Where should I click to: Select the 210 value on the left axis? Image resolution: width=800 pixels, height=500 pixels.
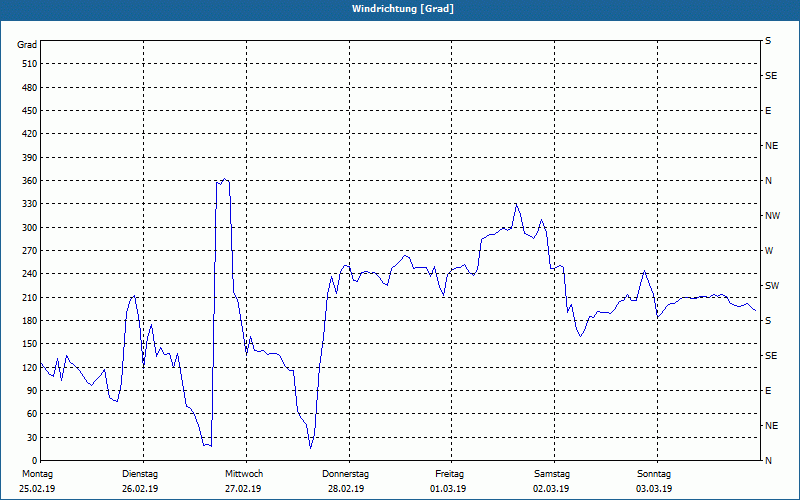[x=30, y=297]
